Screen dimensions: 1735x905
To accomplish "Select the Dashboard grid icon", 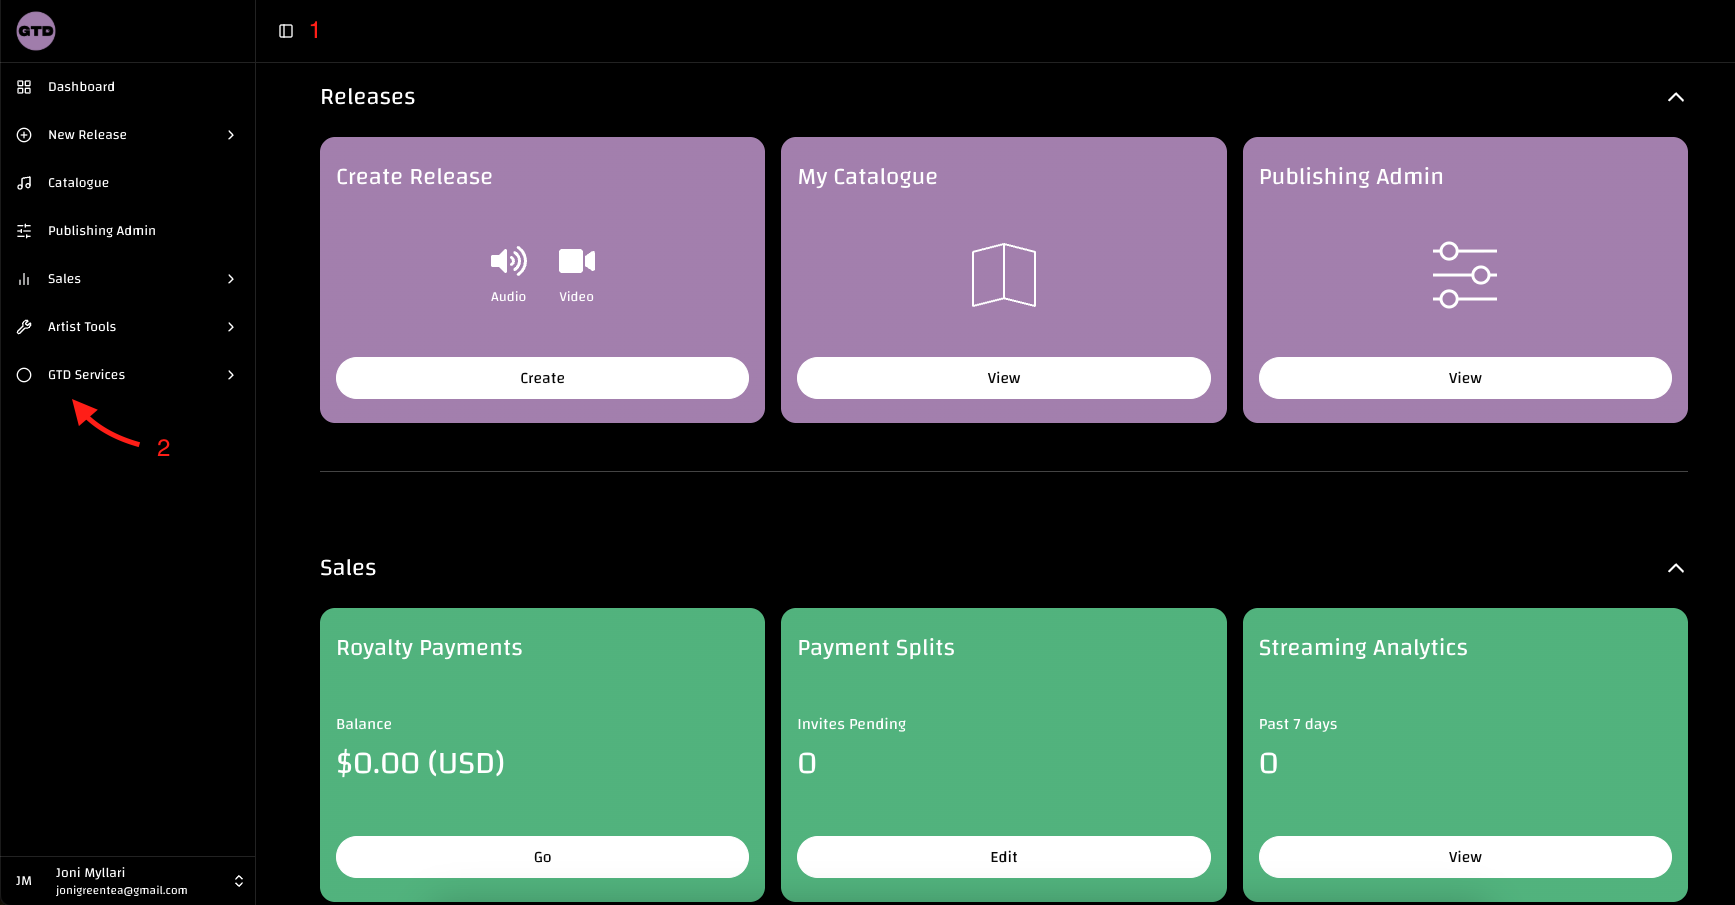I will 24,86.
